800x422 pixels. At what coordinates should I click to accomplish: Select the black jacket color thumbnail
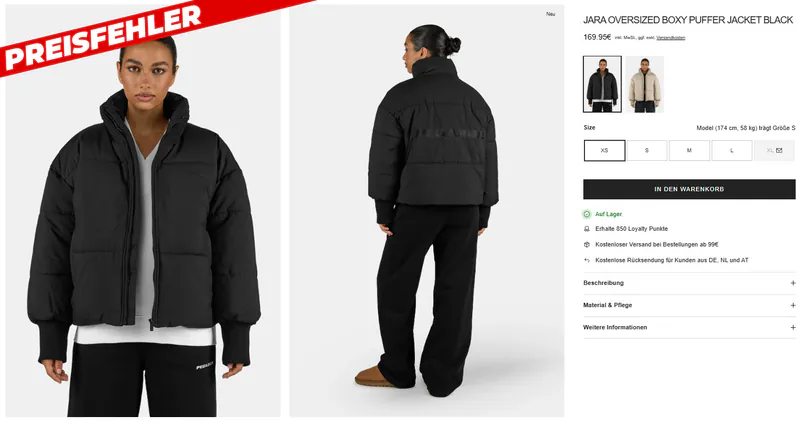click(602, 84)
